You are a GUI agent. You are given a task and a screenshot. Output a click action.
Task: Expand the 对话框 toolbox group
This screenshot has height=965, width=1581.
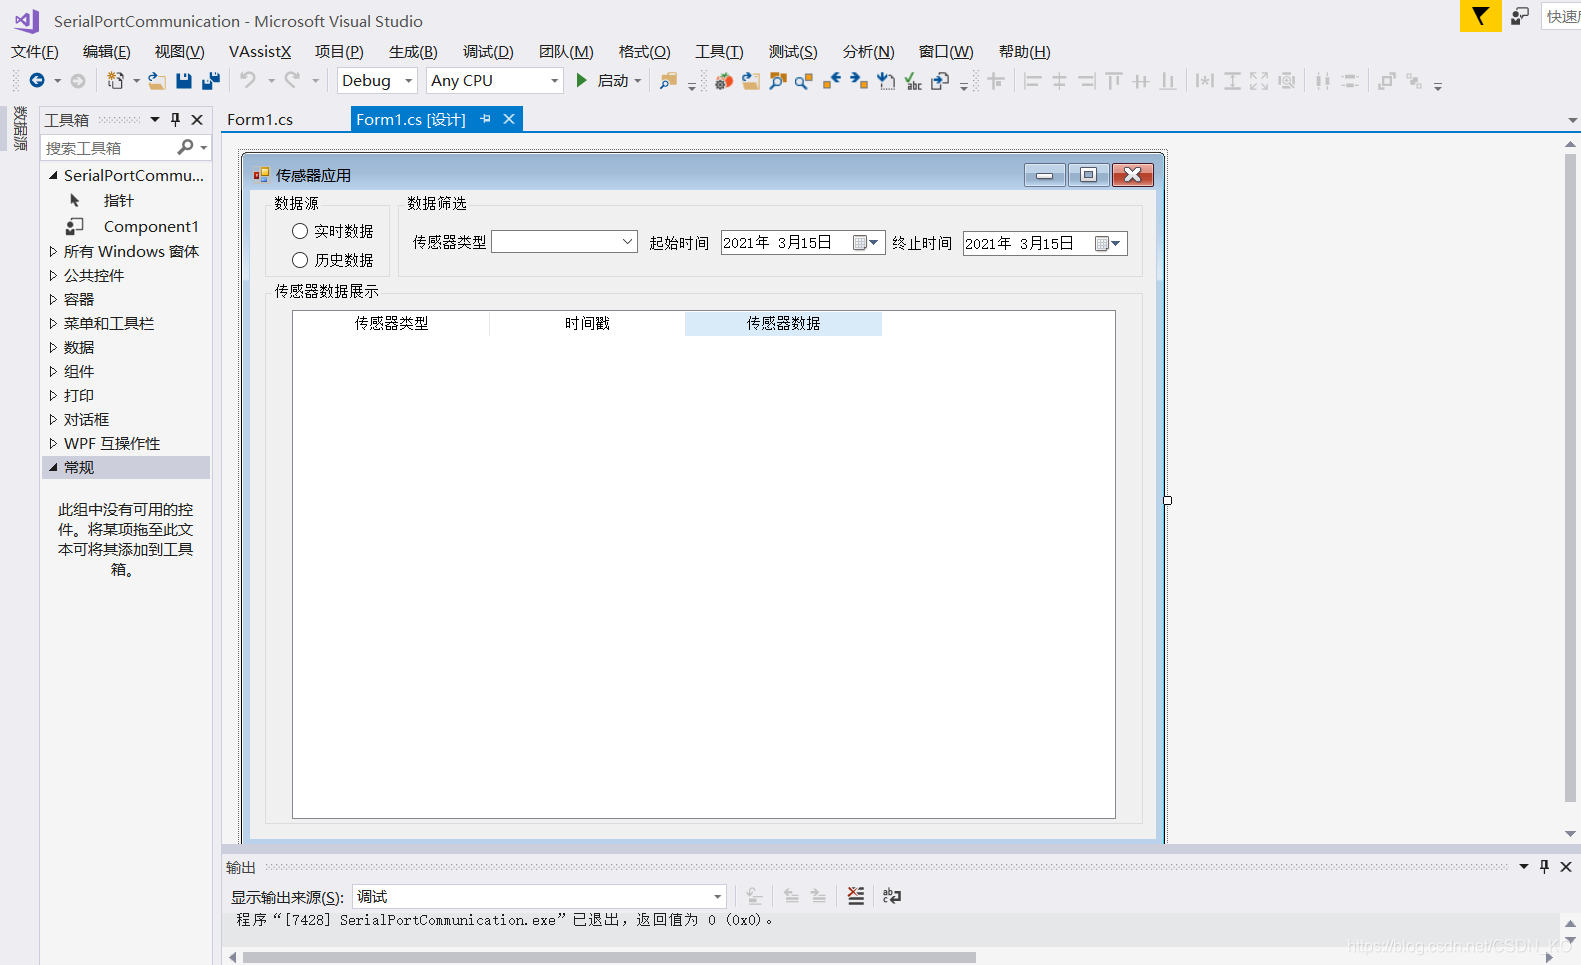53,420
